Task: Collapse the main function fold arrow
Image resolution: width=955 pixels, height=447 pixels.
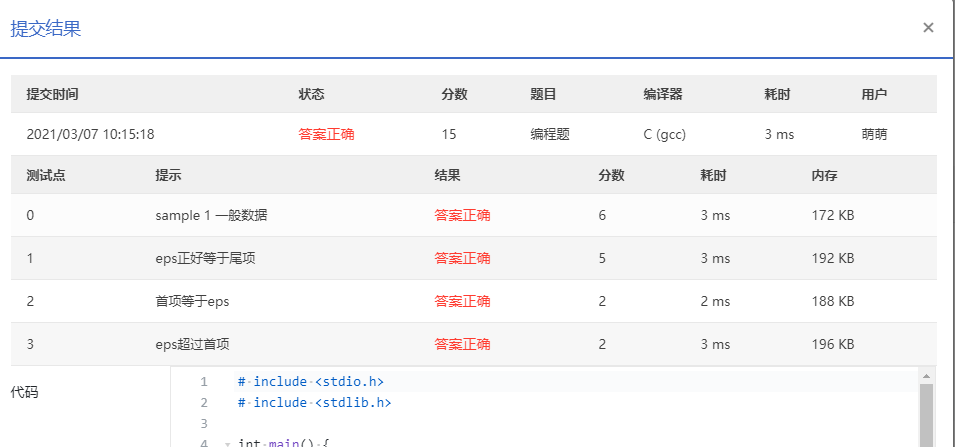Action: (x=227, y=444)
